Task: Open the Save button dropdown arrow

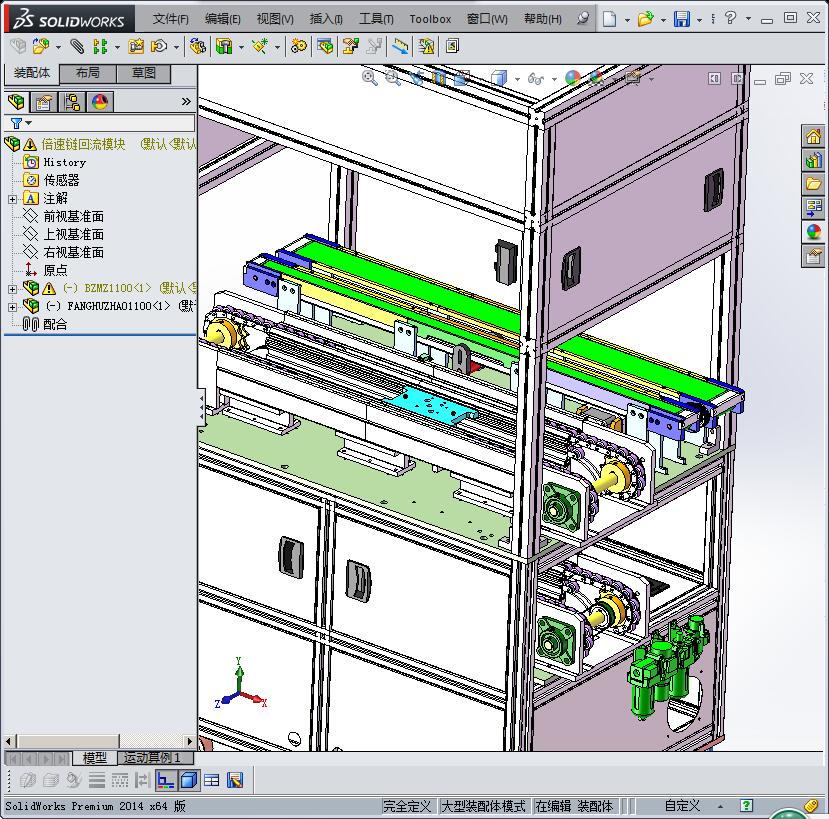Action: [699, 20]
